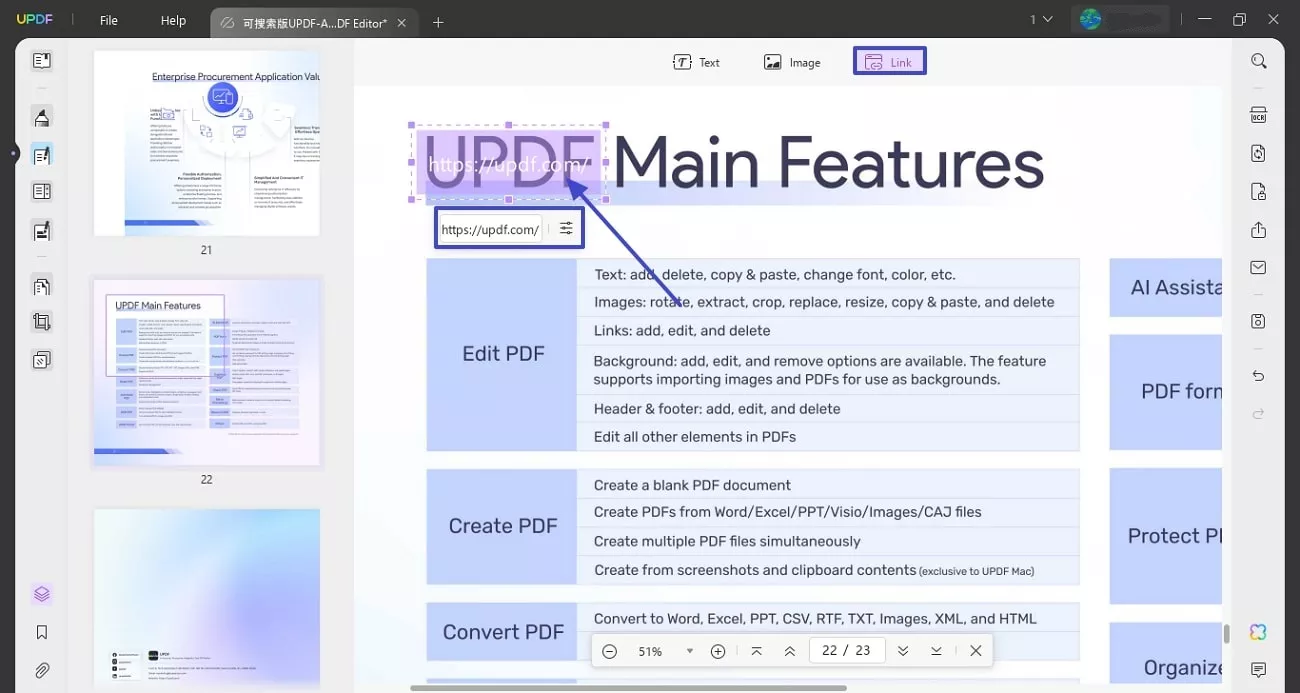
Task: Expand the window count dropdown showing 1
Action: (1041, 19)
